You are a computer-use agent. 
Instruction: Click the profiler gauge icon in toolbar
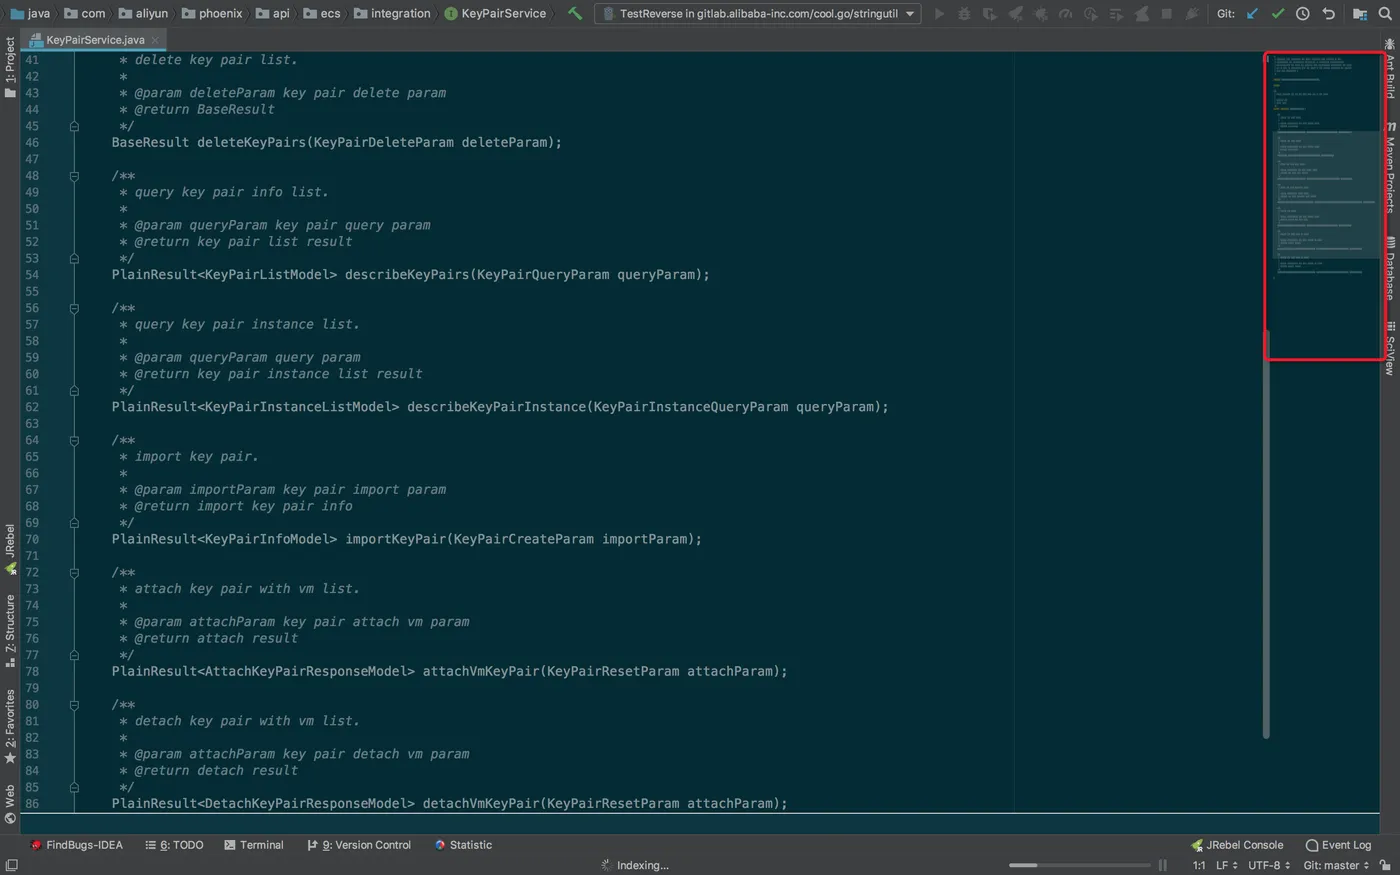[1065, 14]
